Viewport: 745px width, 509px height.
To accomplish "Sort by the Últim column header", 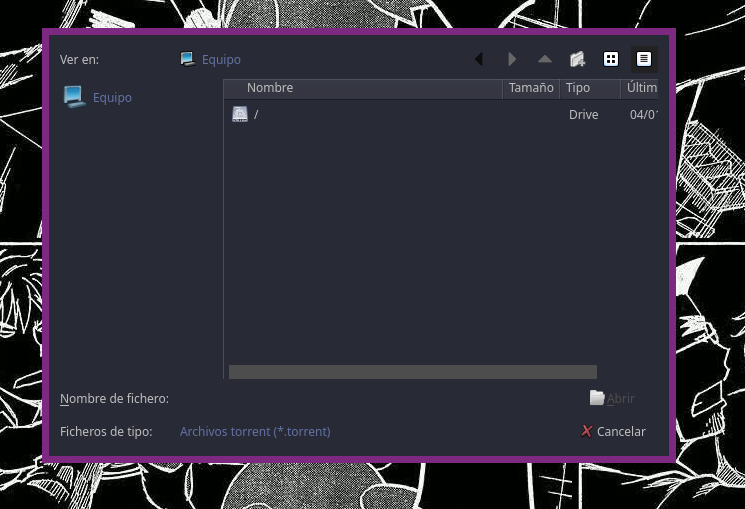I will 640,88.
